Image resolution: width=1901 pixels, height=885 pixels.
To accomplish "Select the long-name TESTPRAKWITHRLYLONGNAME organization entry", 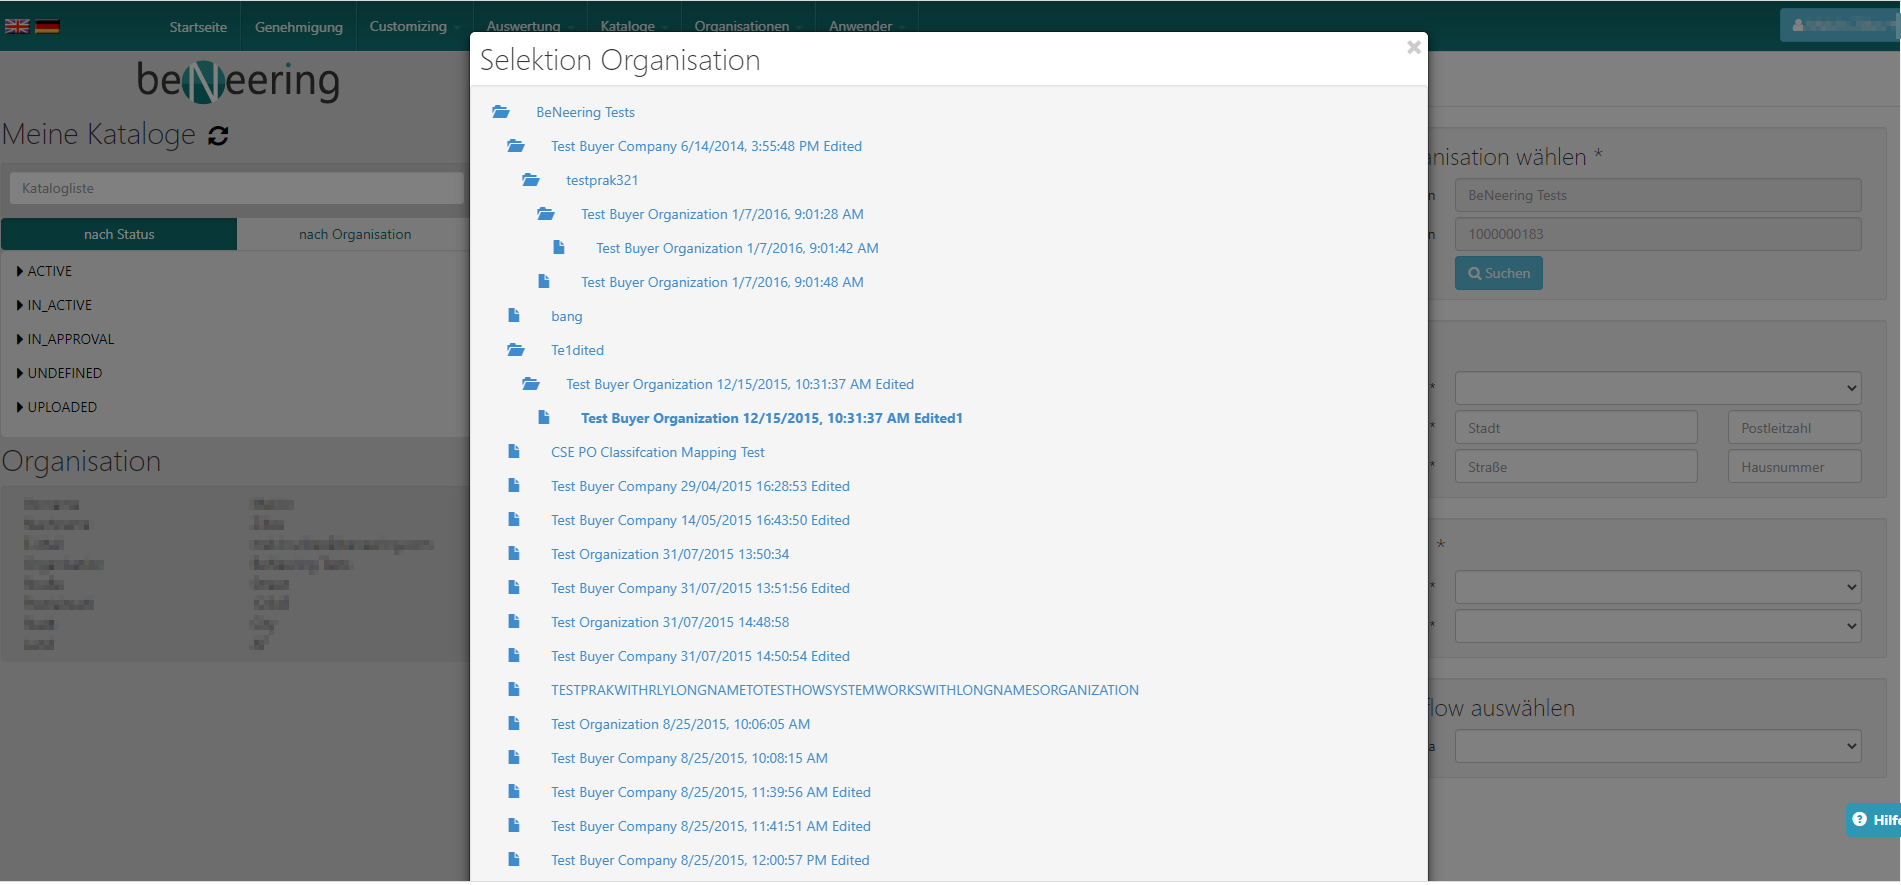I will [x=844, y=690].
